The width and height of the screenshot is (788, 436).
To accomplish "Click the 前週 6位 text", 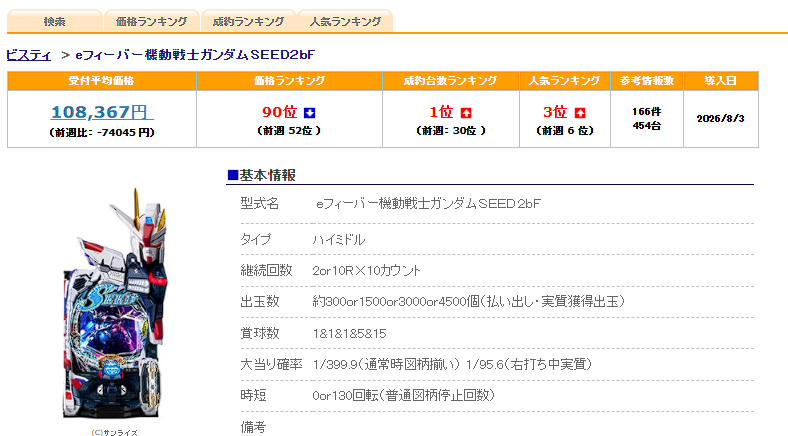I will point(565,131).
